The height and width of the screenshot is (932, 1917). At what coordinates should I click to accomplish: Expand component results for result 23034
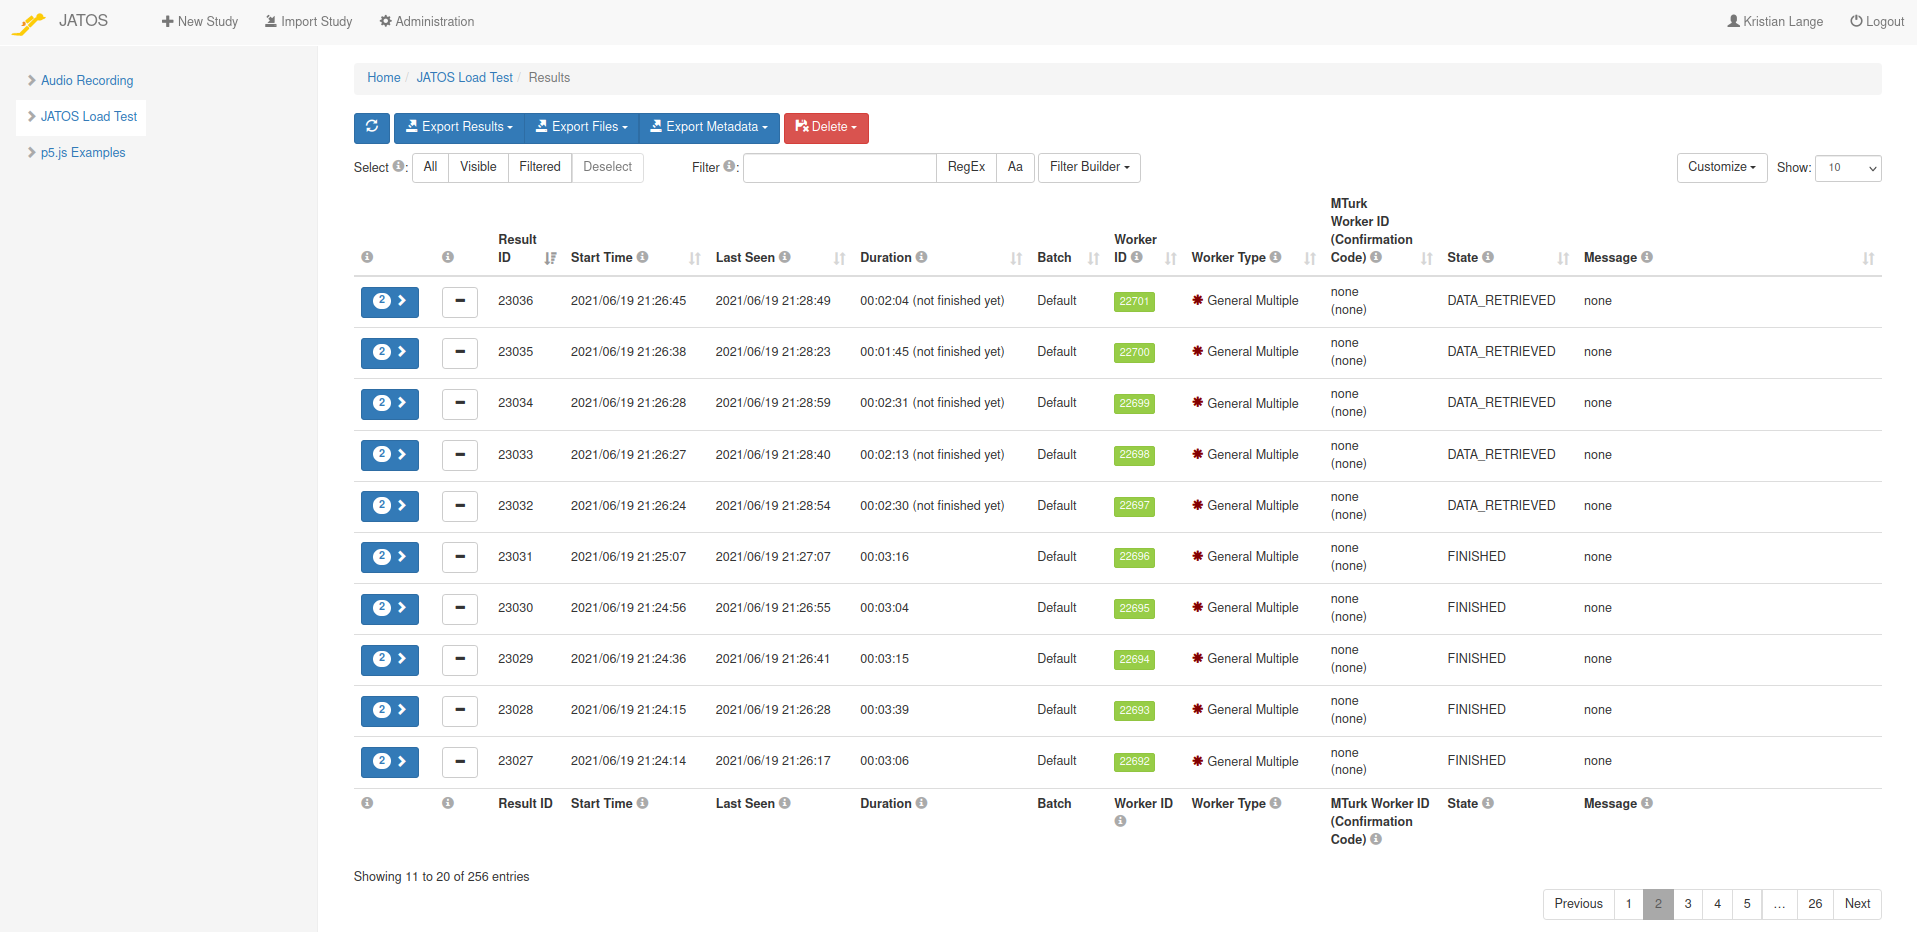click(x=389, y=403)
